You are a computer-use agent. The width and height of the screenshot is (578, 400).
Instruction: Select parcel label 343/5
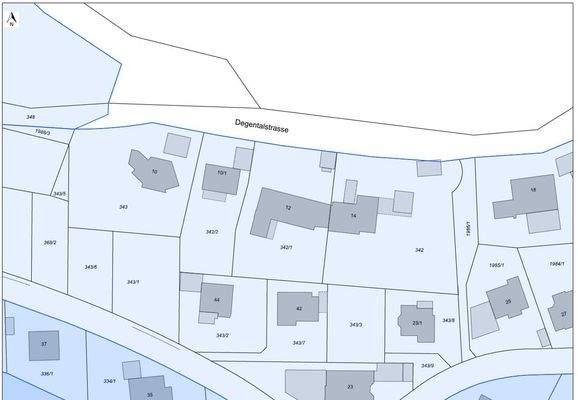(59, 194)
